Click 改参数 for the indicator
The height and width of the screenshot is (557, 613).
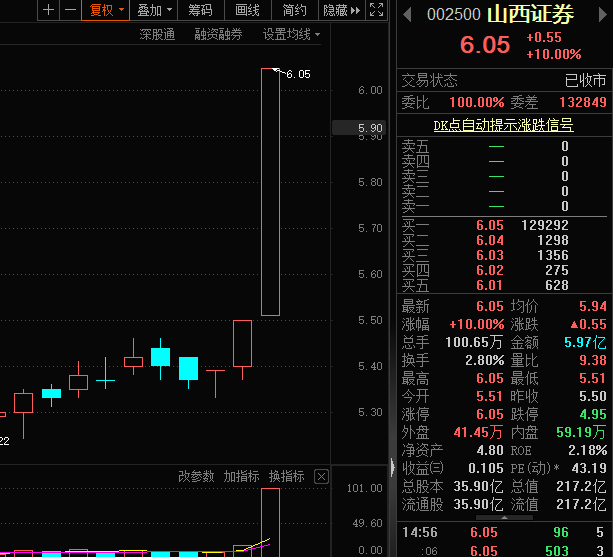click(196, 476)
